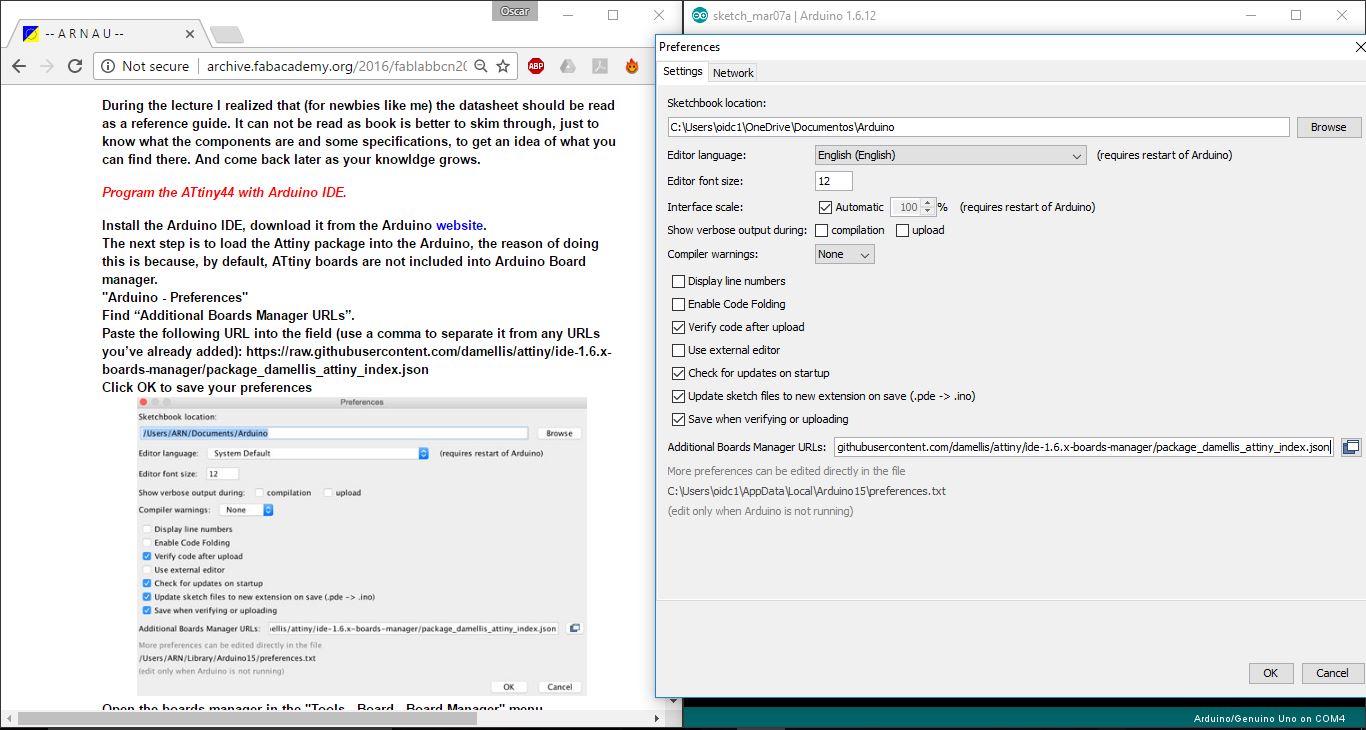The image size is (1366, 730).
Task: Open Adobe PDF extension icon
Action: pyautogui.click(x=599, y=66)
